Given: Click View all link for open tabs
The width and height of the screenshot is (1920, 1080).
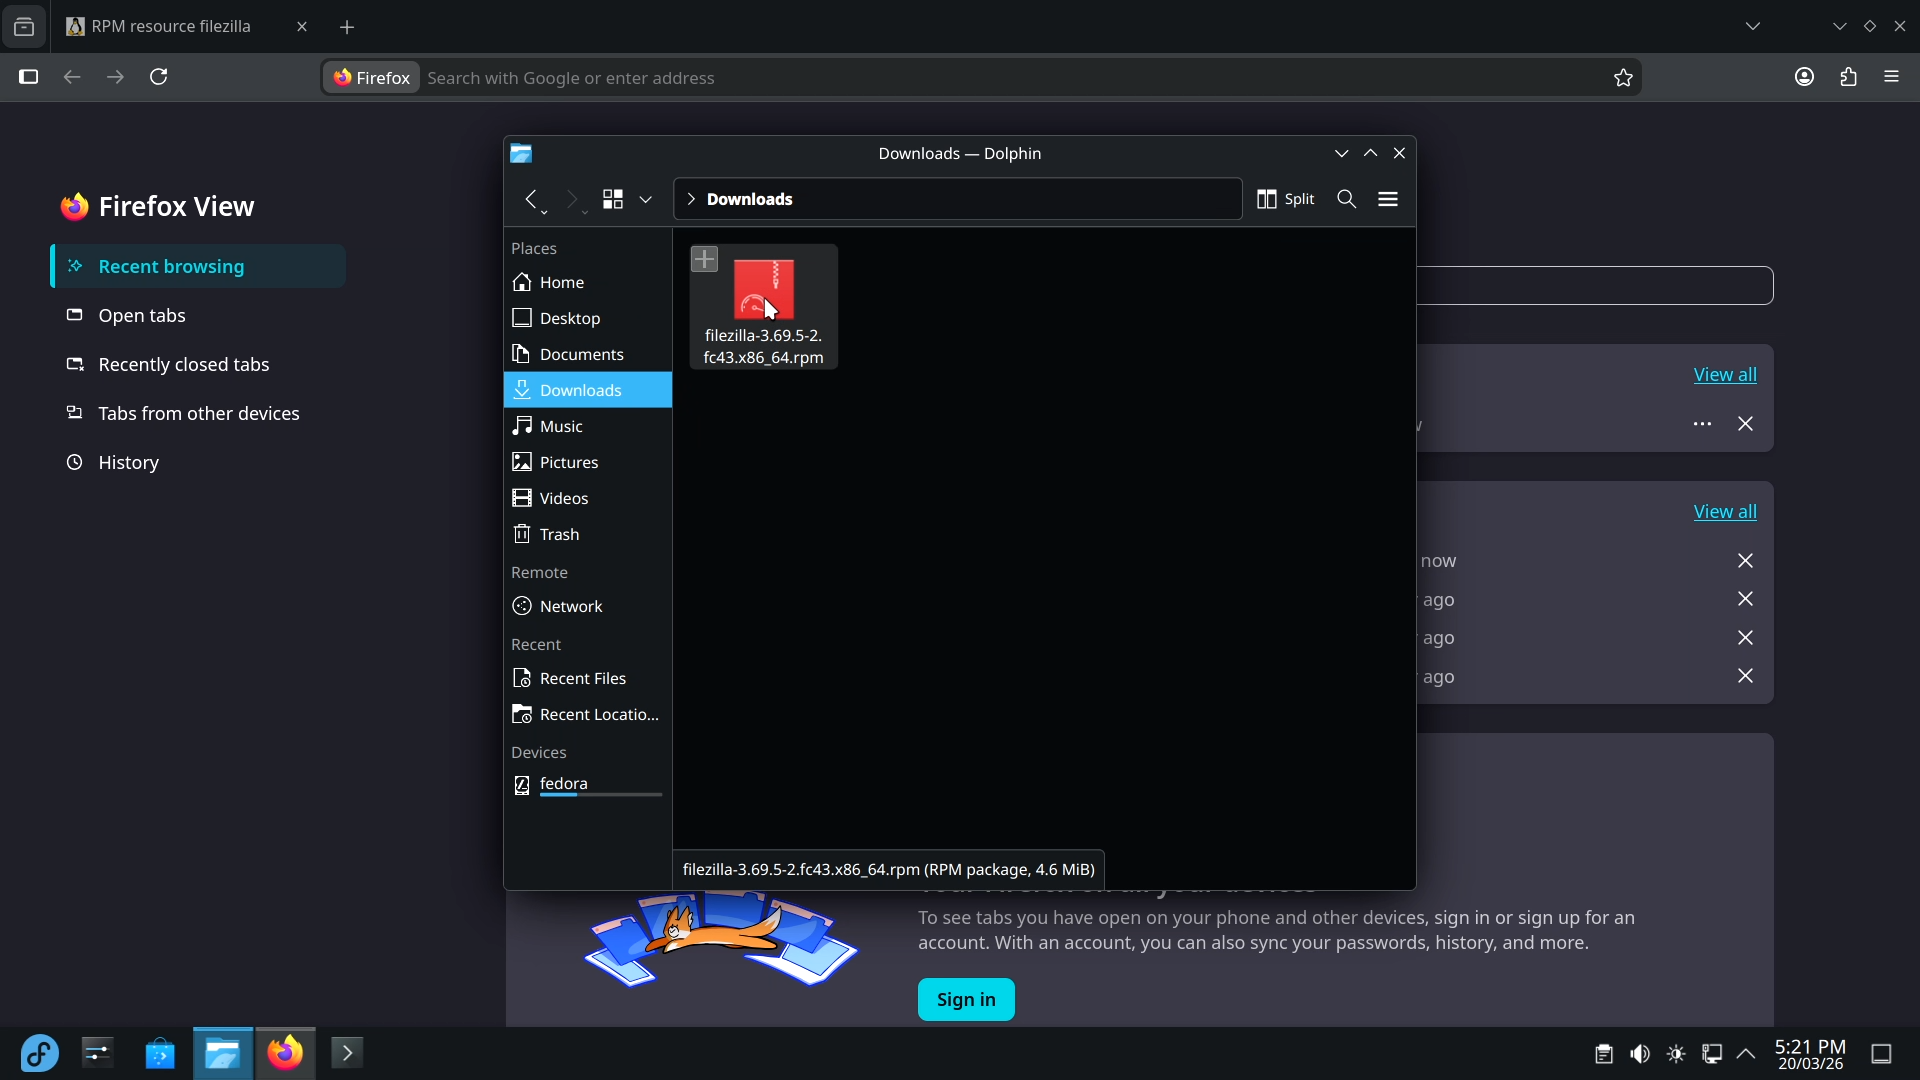Looking at the screenshot, I should (1725, 374).
